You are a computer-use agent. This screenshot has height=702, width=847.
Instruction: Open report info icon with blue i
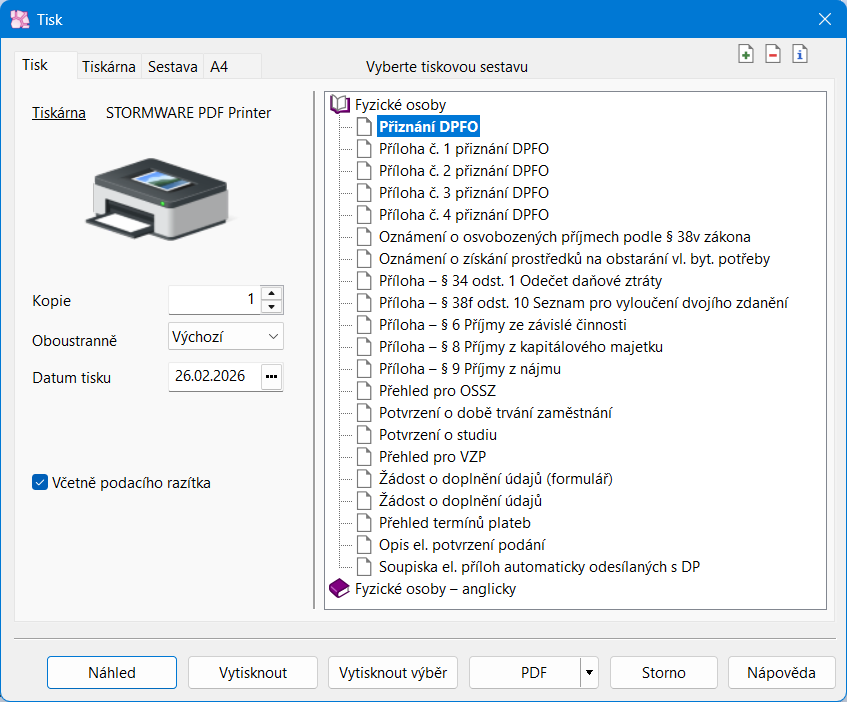pos(799,55)
